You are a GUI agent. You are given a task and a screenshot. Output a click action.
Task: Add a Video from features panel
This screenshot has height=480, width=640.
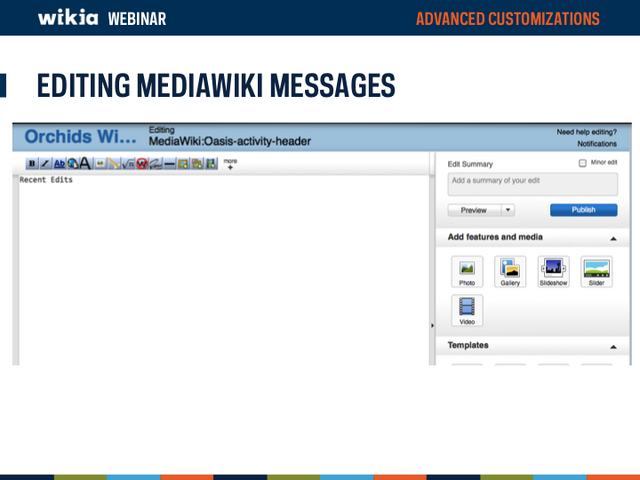click(467, 310)
